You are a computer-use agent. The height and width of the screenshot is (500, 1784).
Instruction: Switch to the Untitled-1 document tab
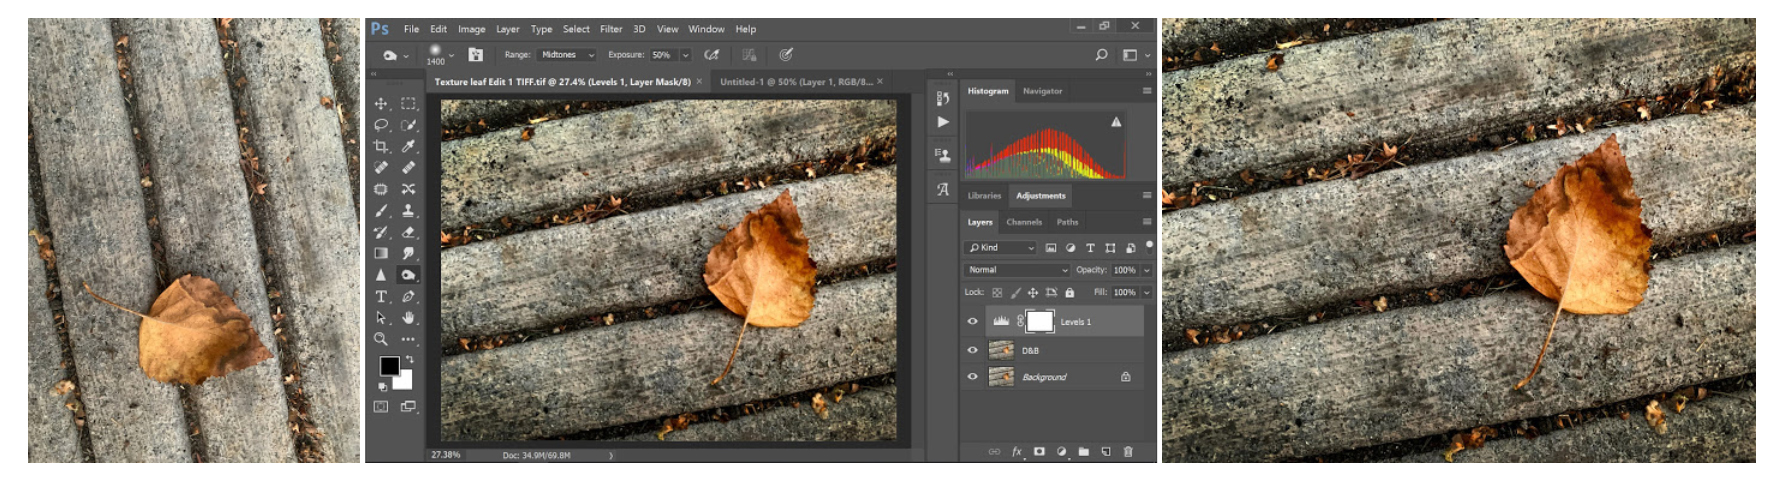[796, 82]
